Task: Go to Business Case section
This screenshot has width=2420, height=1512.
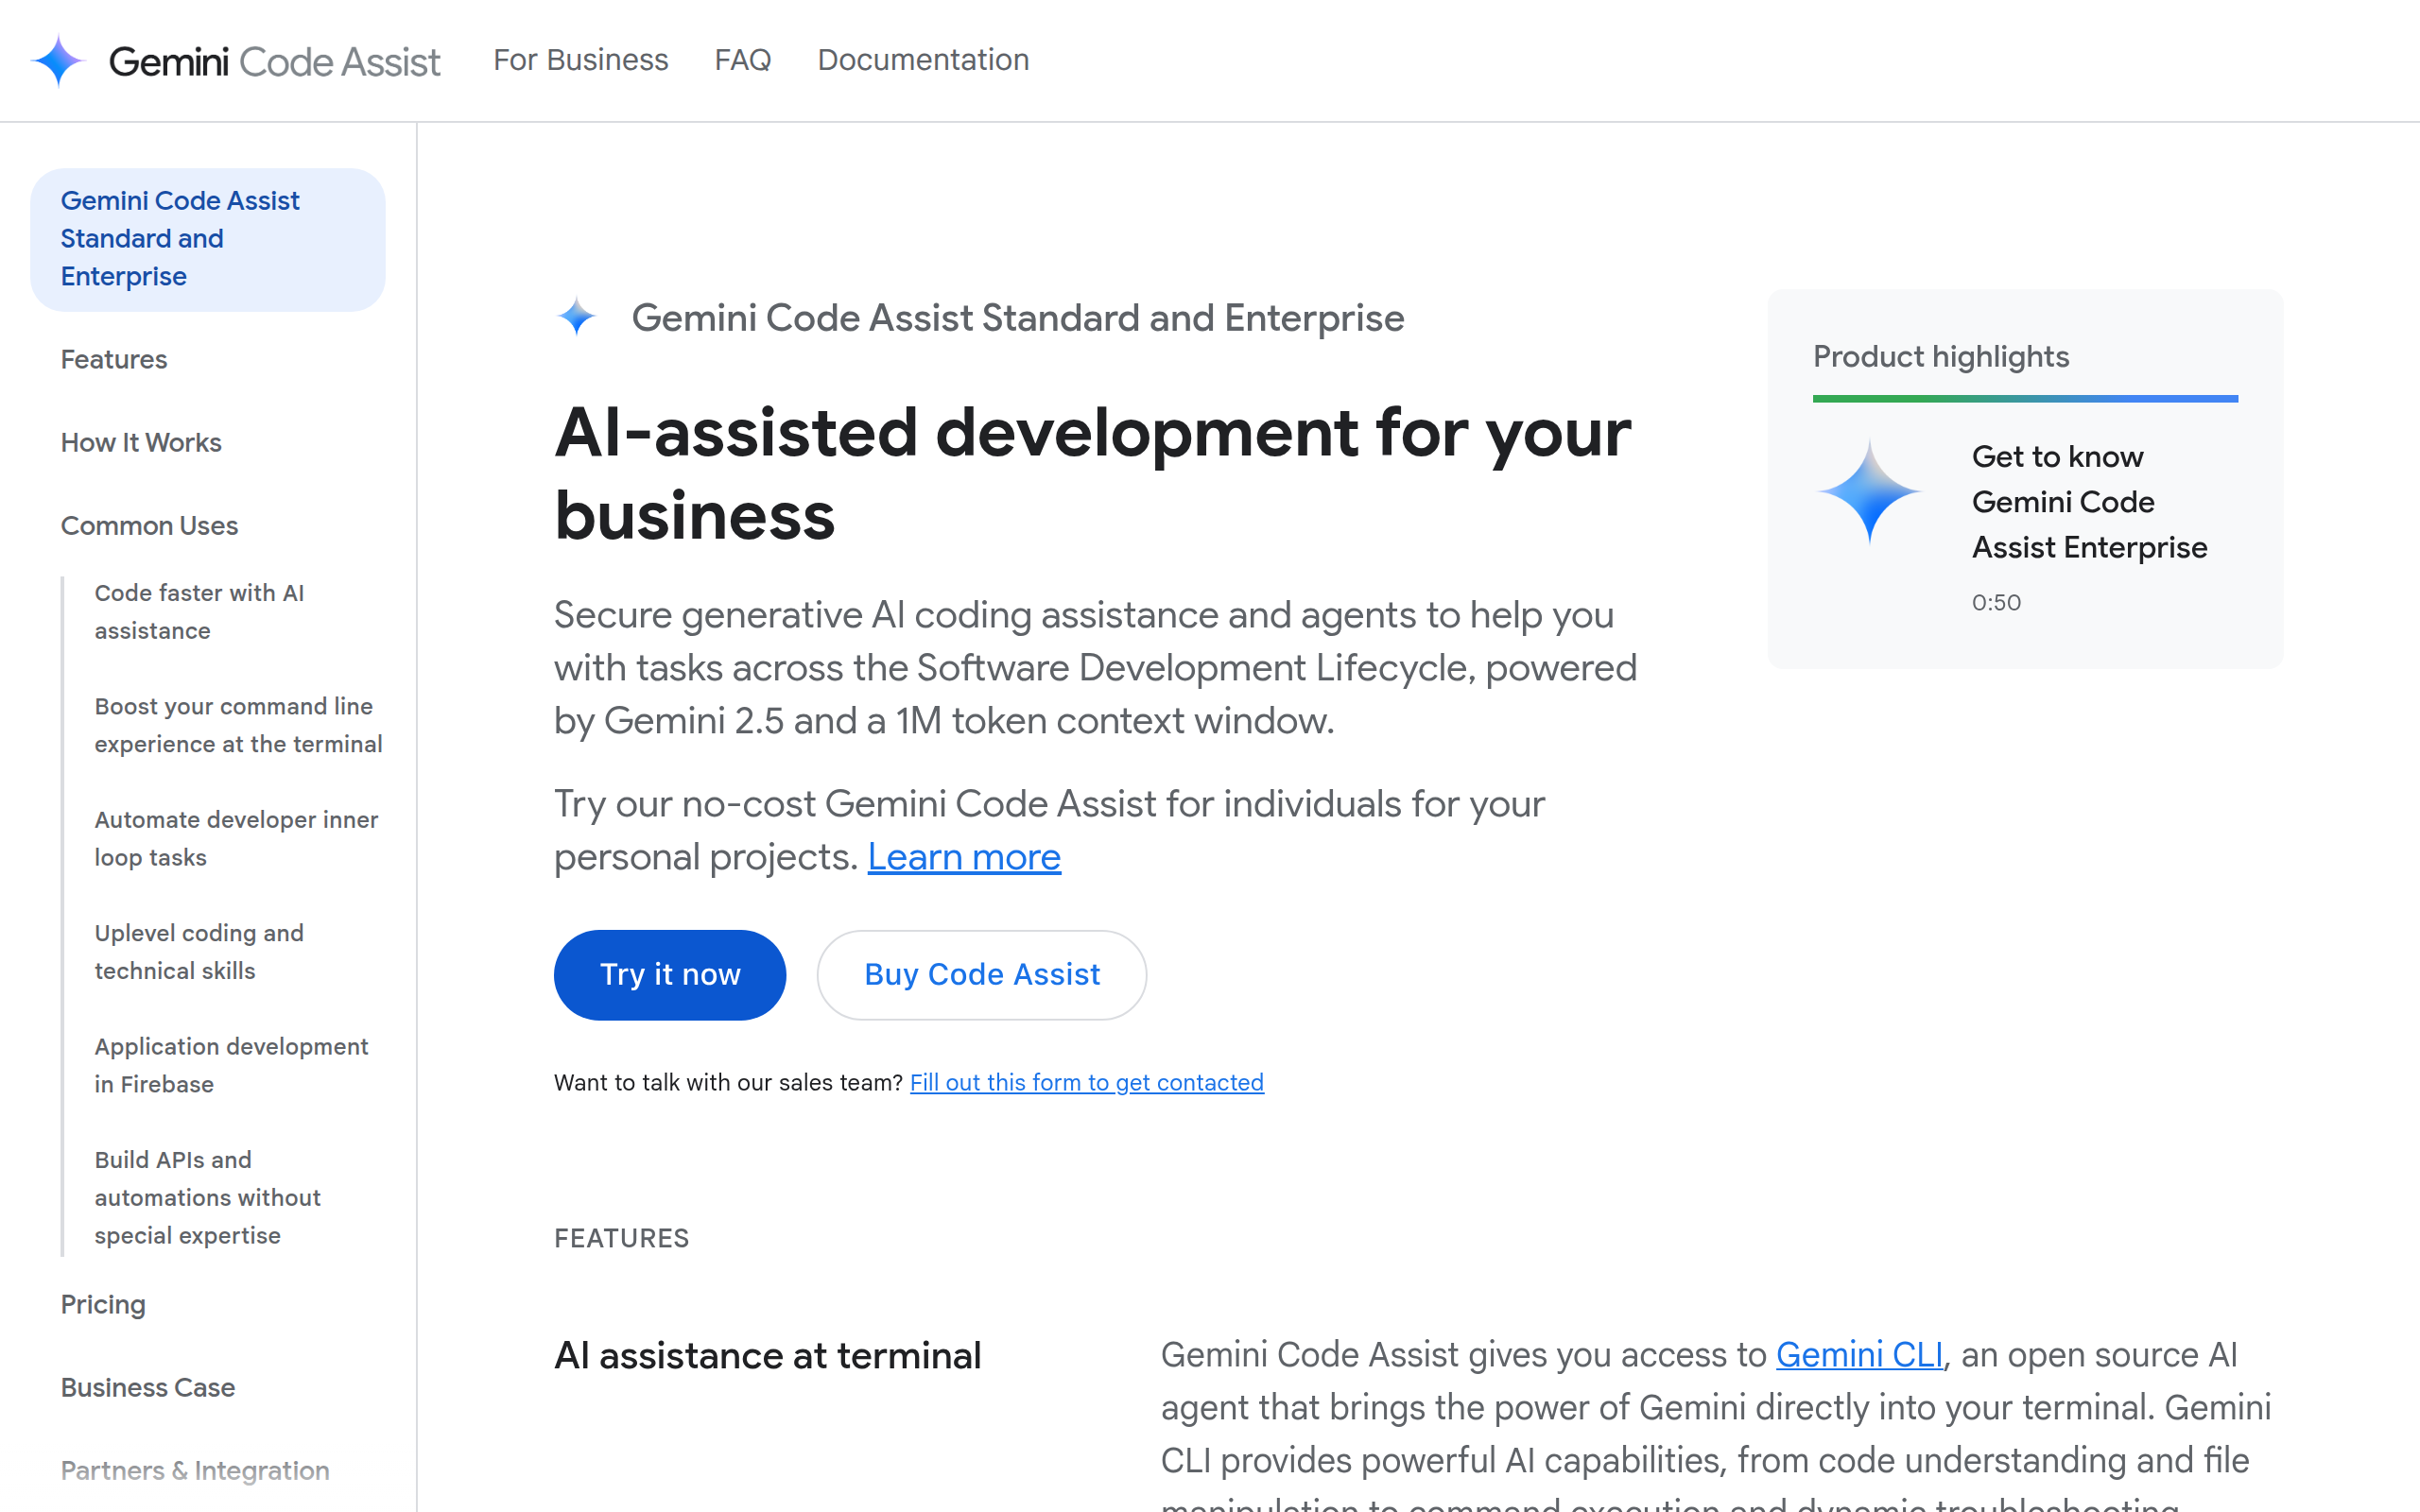Action: click(148, 1387)
